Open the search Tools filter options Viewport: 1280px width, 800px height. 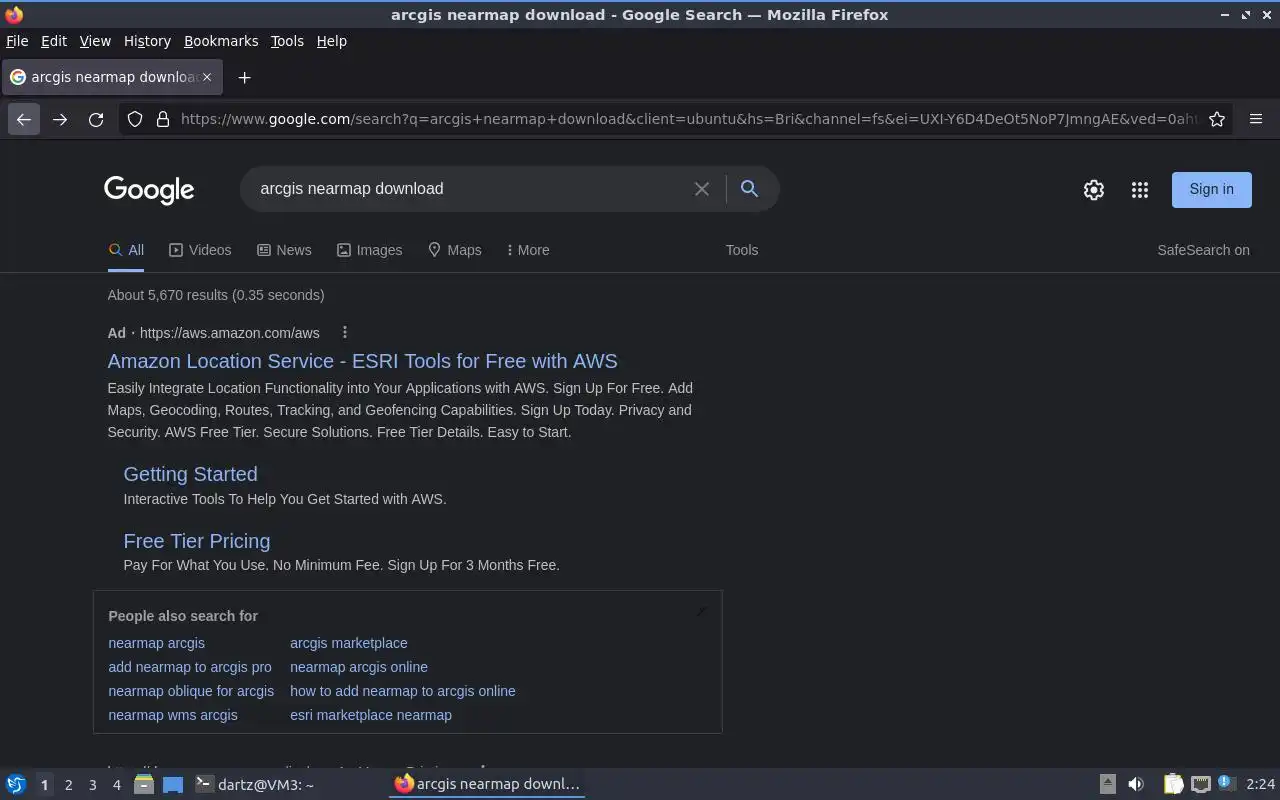coord(742,250)
